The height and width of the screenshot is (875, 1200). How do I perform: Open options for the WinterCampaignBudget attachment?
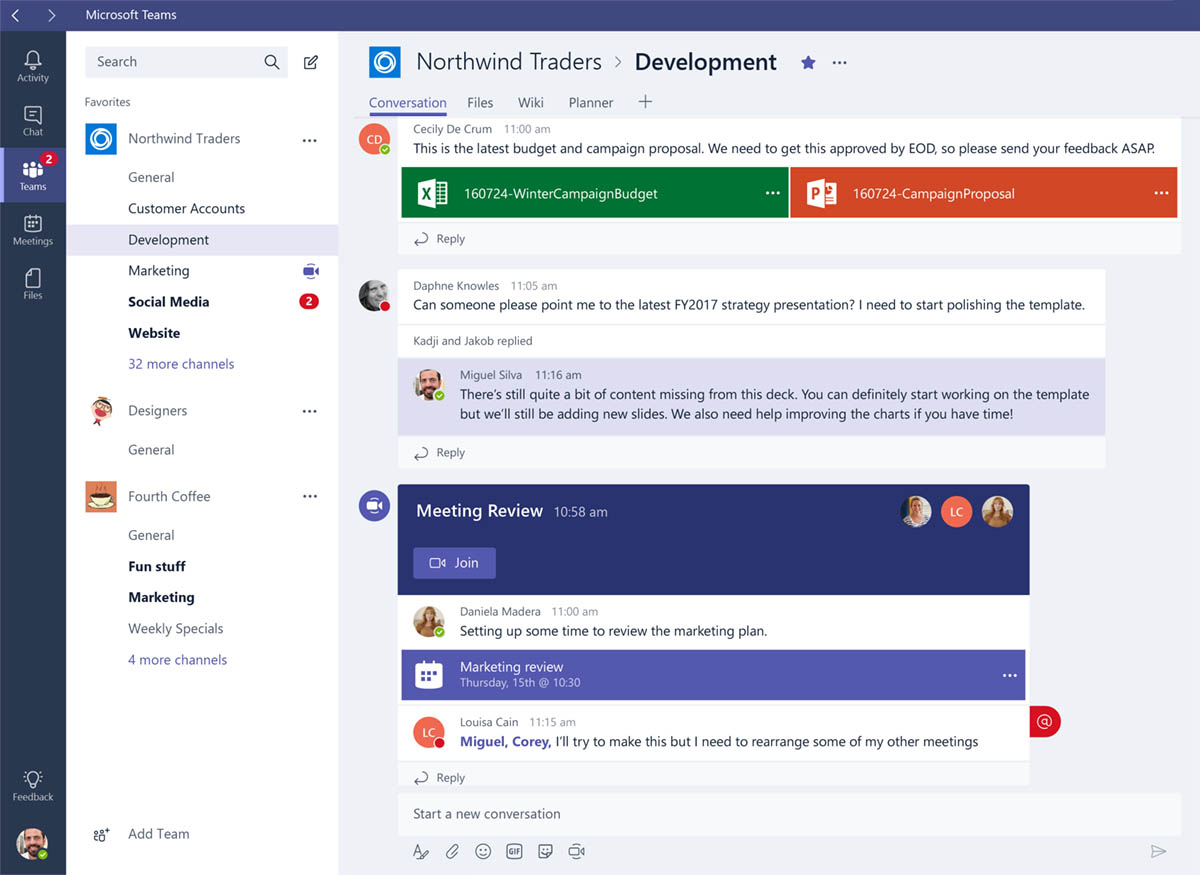[x=772, y=193]
